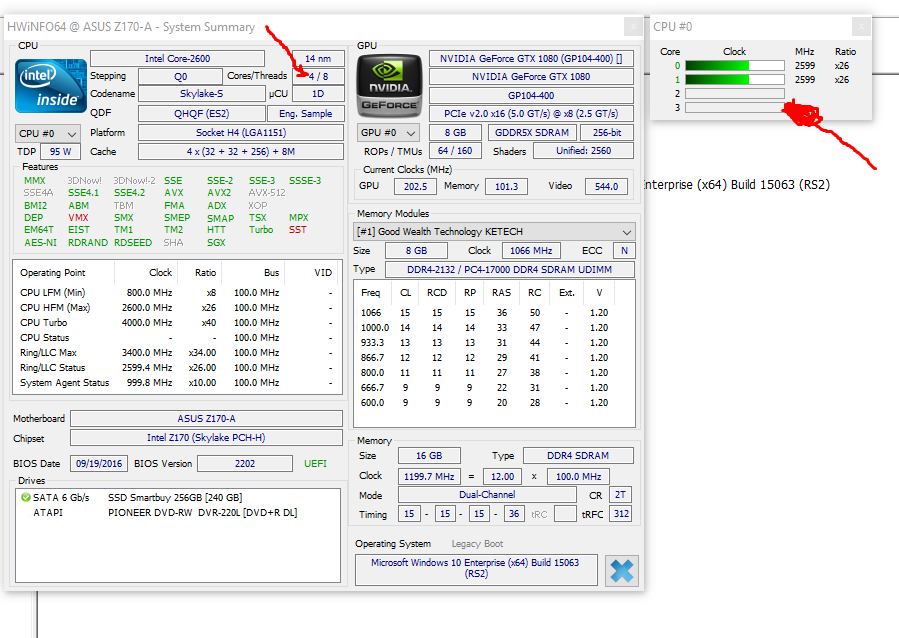Close the CPU #0 window

861,26
